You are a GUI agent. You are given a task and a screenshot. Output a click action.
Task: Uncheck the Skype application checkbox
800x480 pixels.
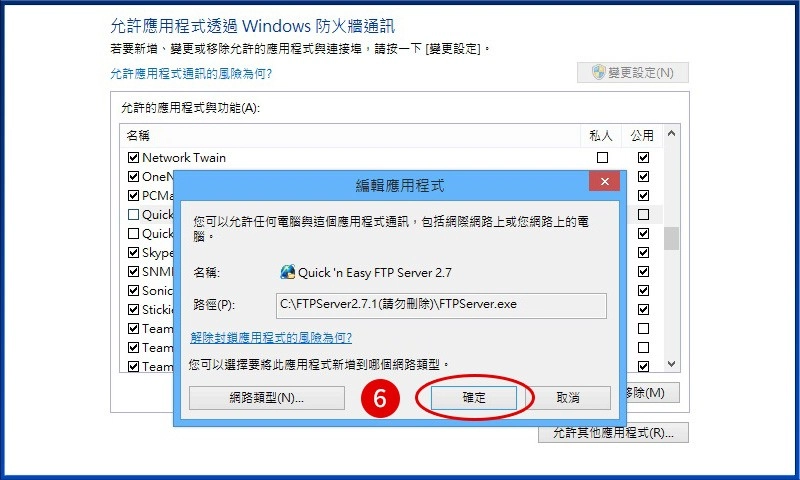pyautogui.click(x=133, y=252)
